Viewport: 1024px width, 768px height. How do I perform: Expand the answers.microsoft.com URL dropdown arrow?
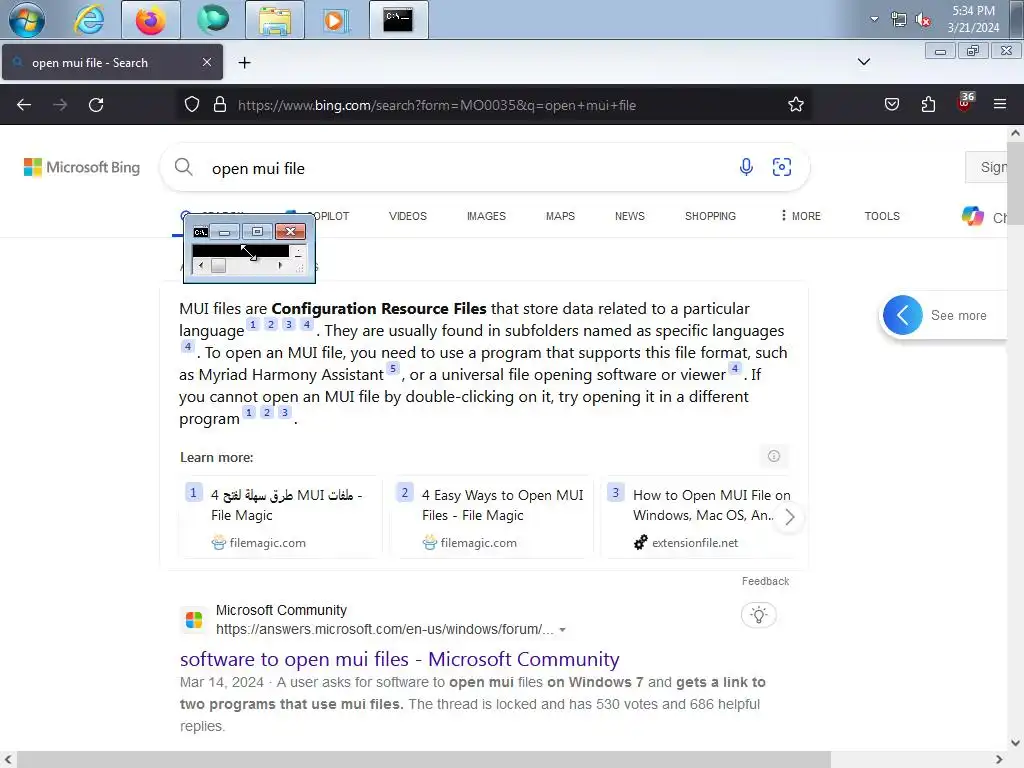[562, 630]
